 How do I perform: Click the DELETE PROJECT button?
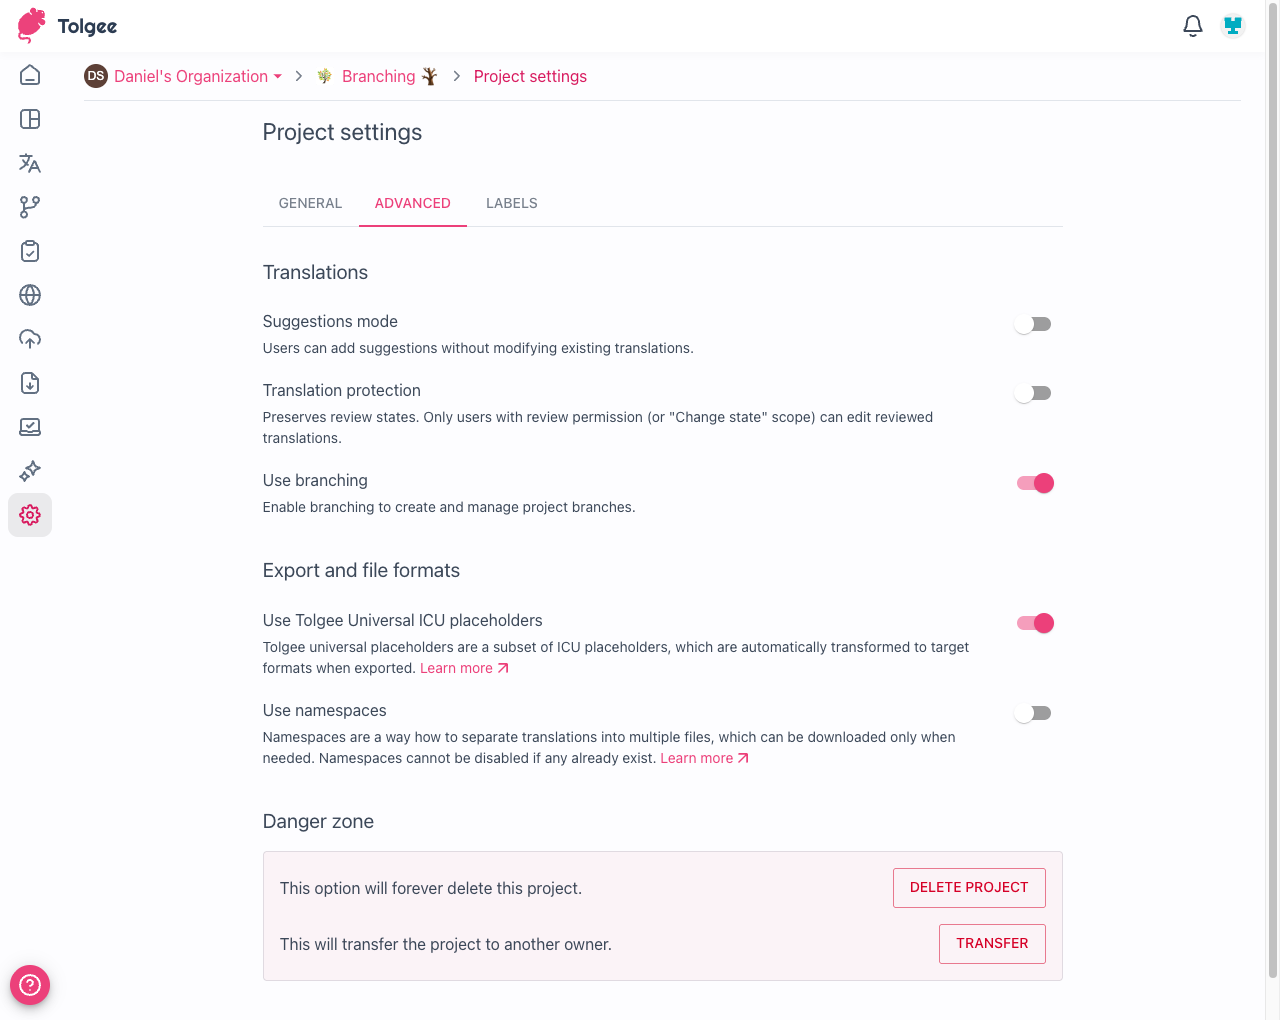click(x=968, y=887)
